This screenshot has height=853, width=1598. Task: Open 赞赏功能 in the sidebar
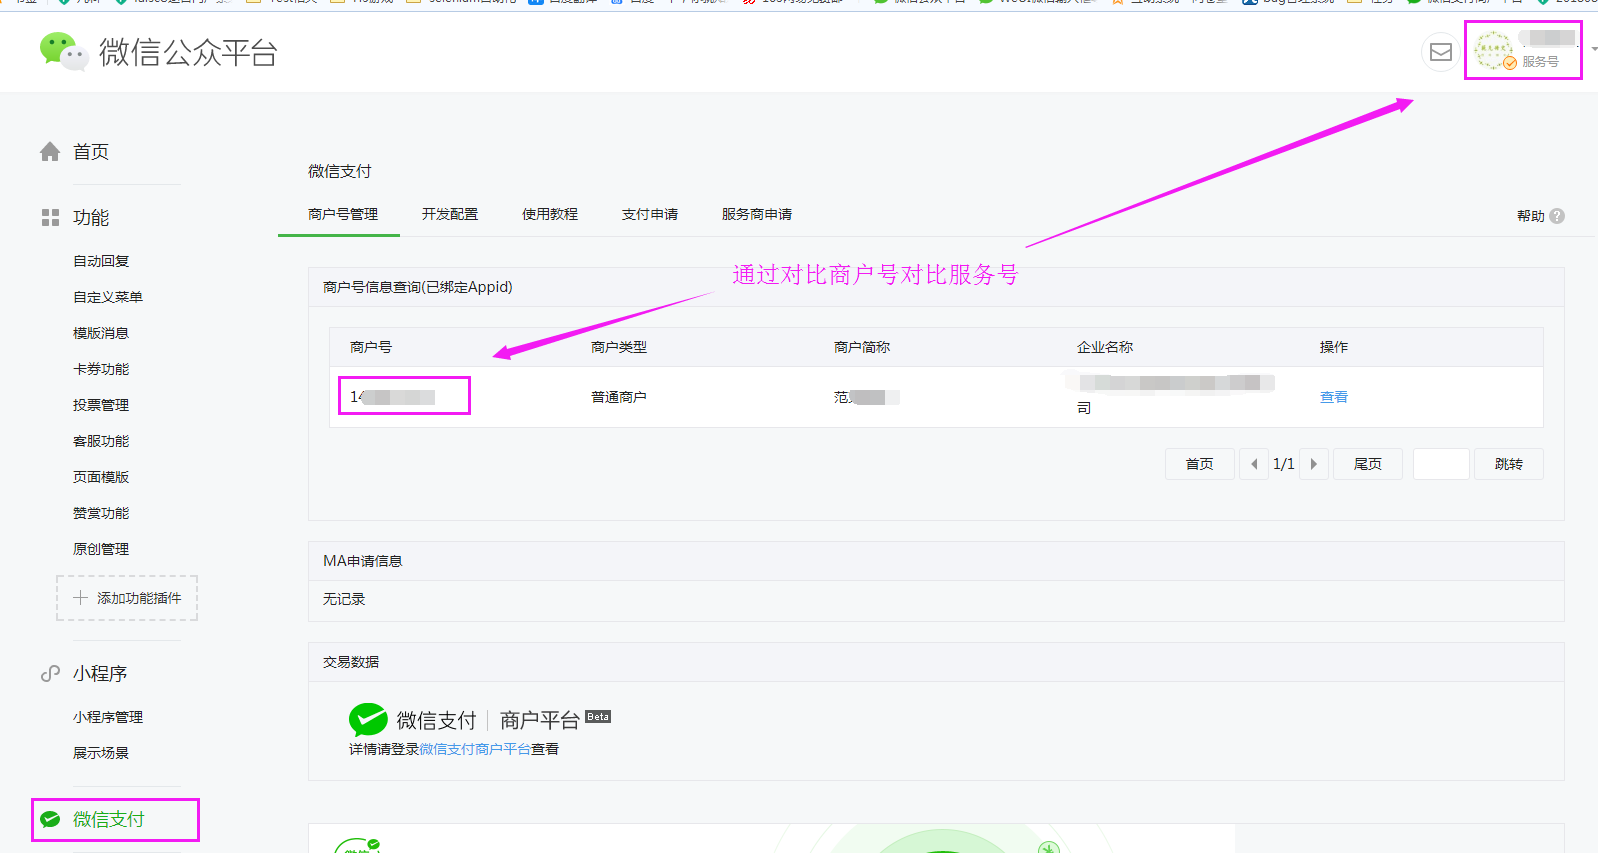click(101, 513)
